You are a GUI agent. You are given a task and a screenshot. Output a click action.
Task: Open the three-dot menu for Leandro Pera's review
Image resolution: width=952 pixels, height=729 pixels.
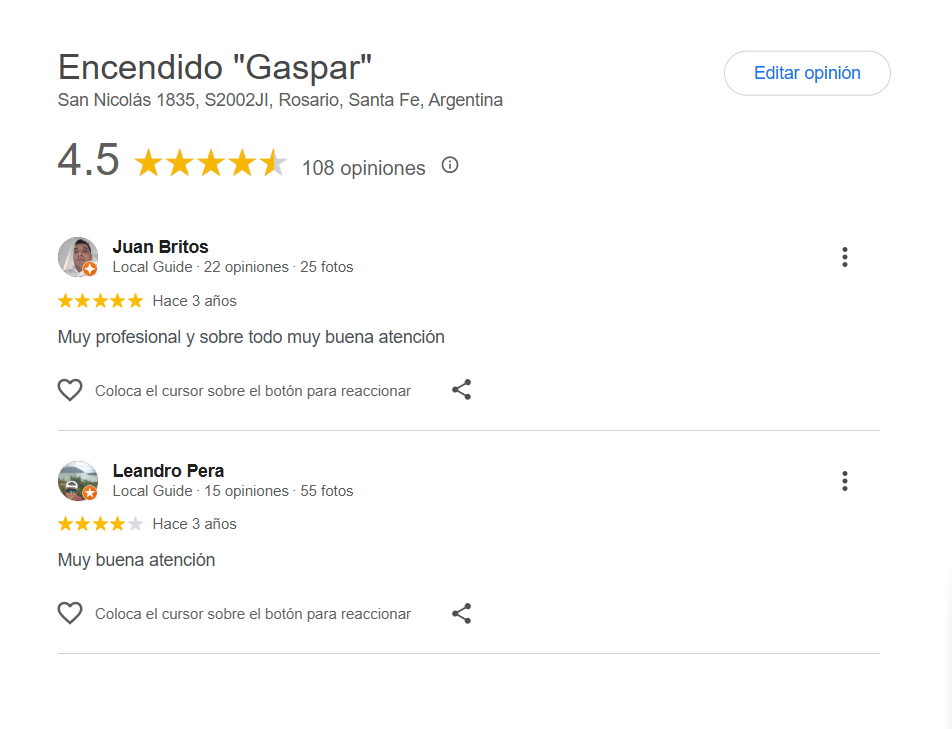click(845, 481)
